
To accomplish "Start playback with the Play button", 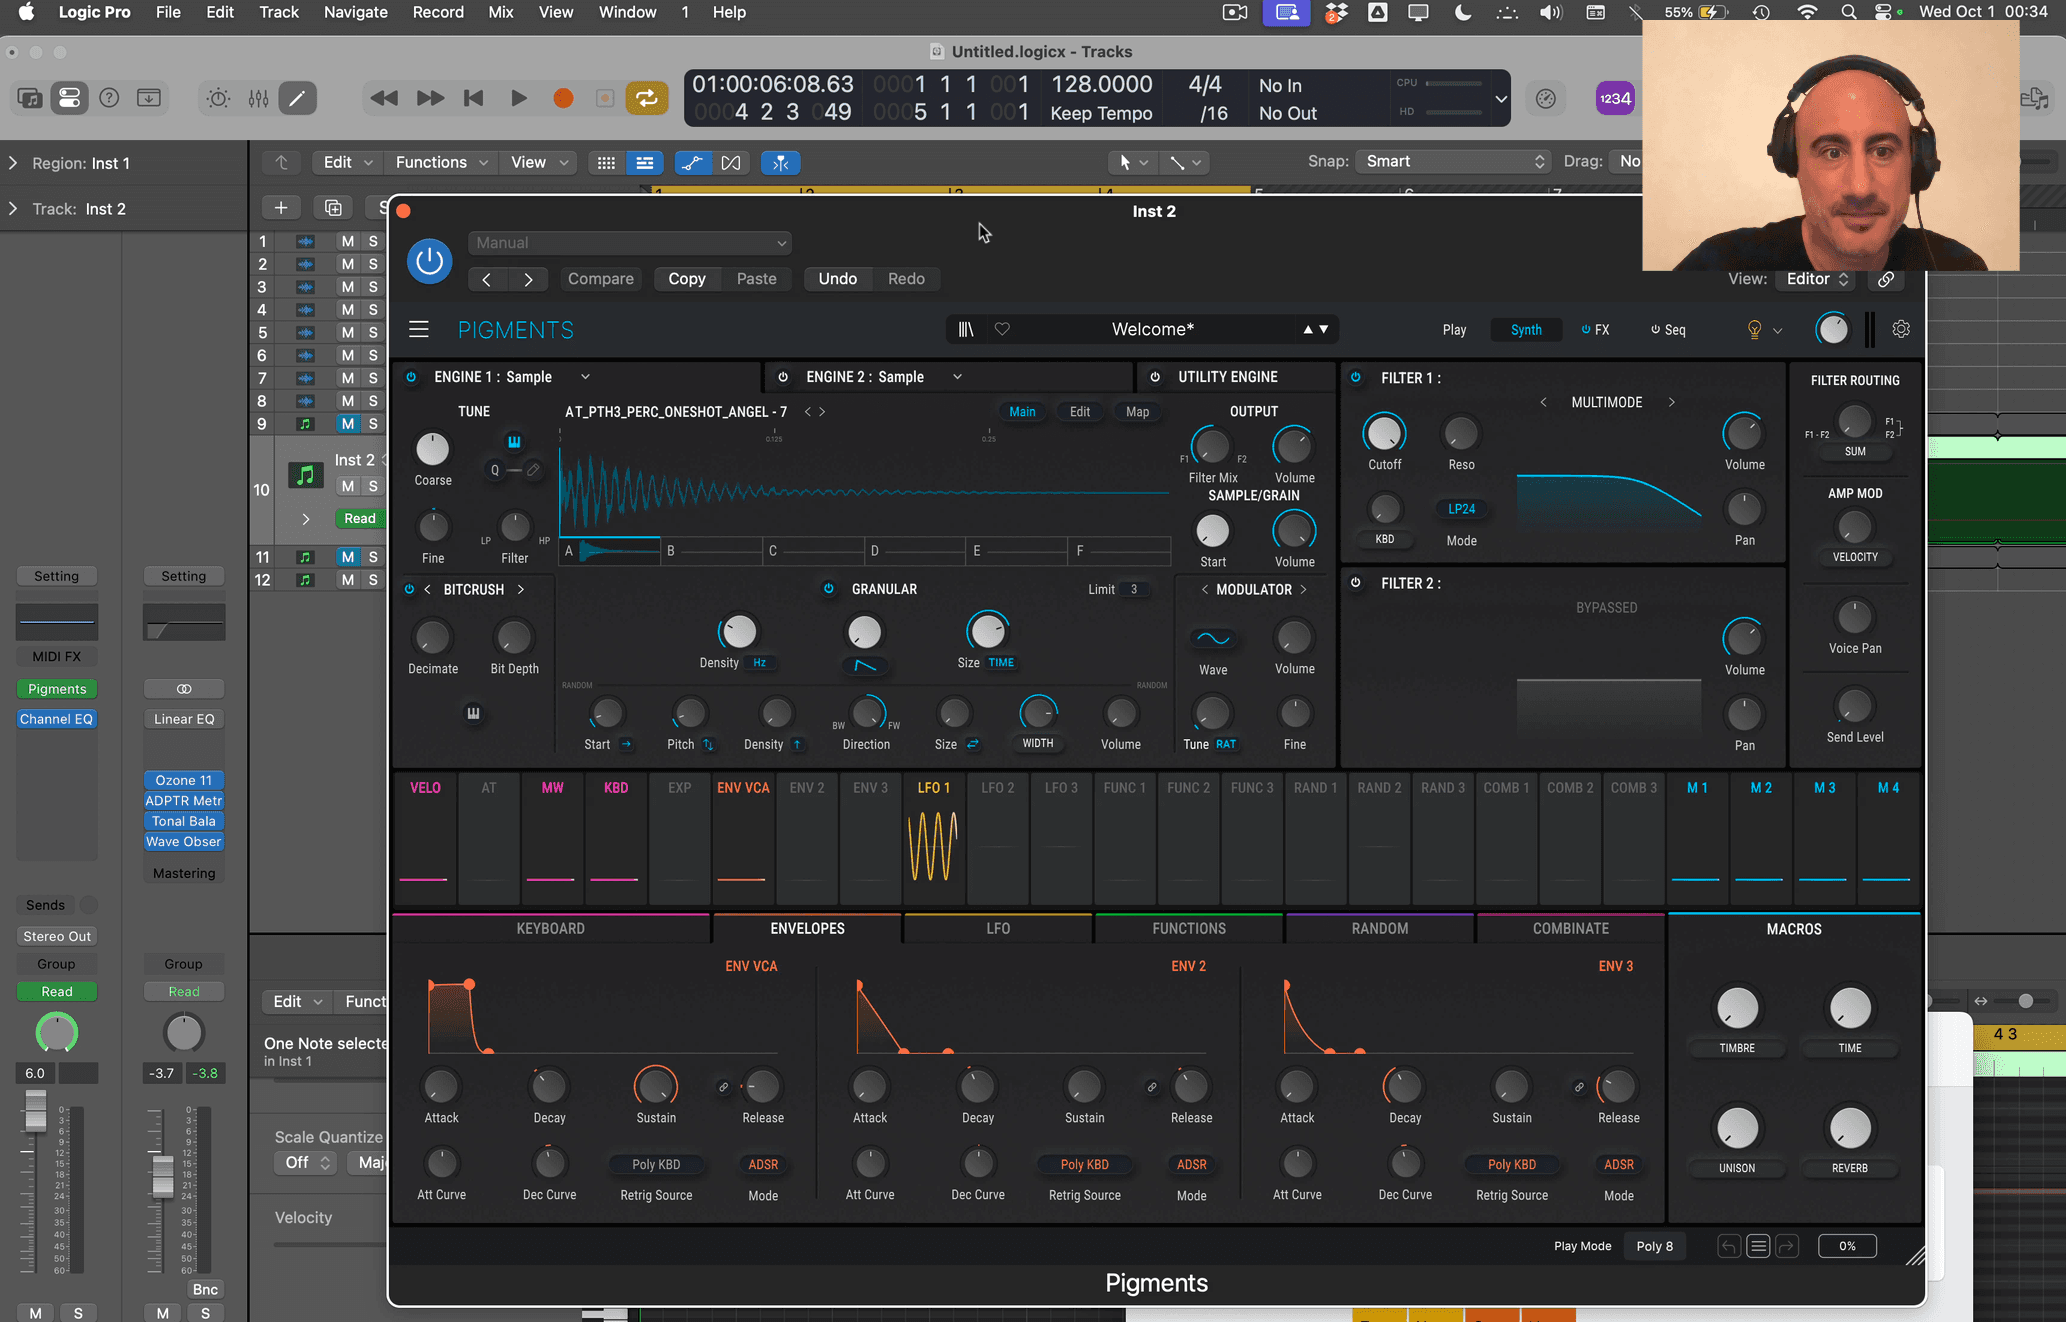I will coord(518,98).
